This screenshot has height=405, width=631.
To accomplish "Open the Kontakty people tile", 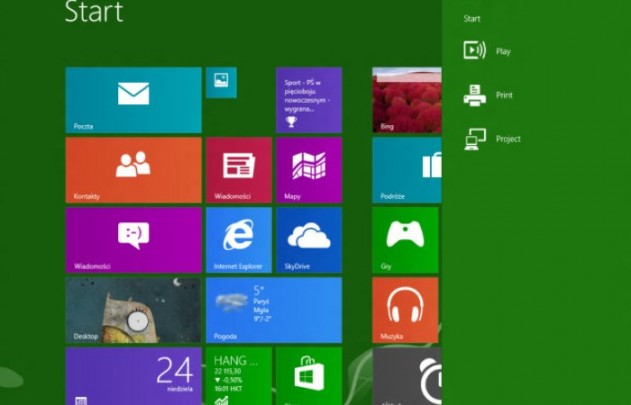I will click(133, 170).
